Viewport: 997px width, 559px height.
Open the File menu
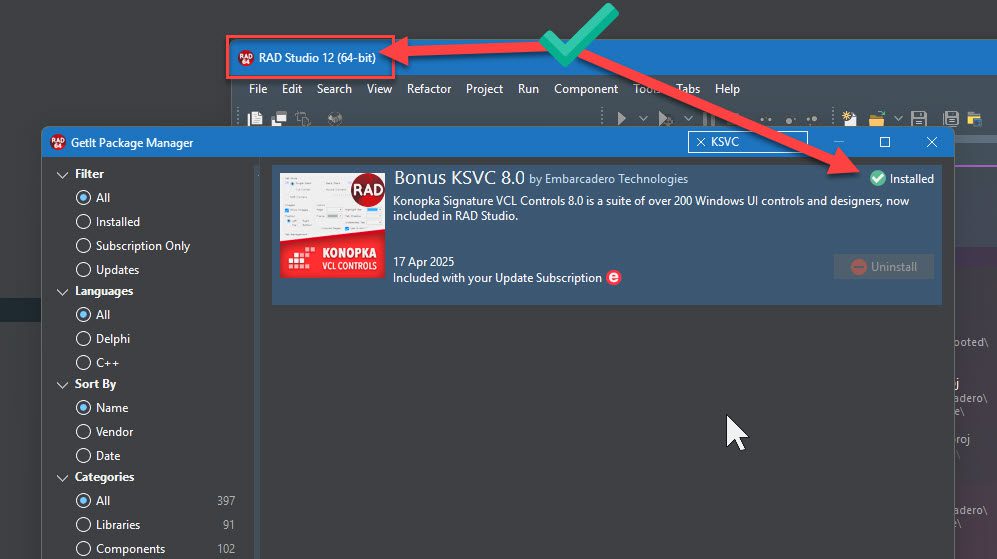[x=258, y=89]
